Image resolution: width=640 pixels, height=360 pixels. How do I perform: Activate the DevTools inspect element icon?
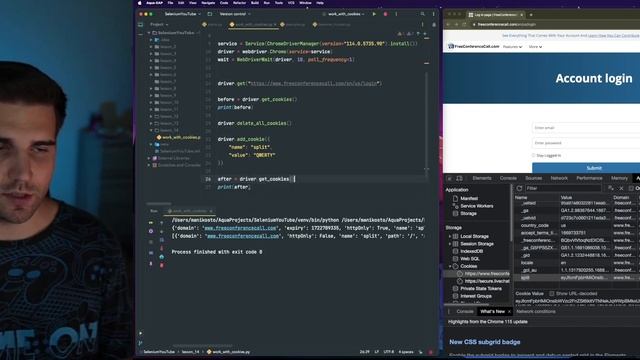tap(449, 178)
